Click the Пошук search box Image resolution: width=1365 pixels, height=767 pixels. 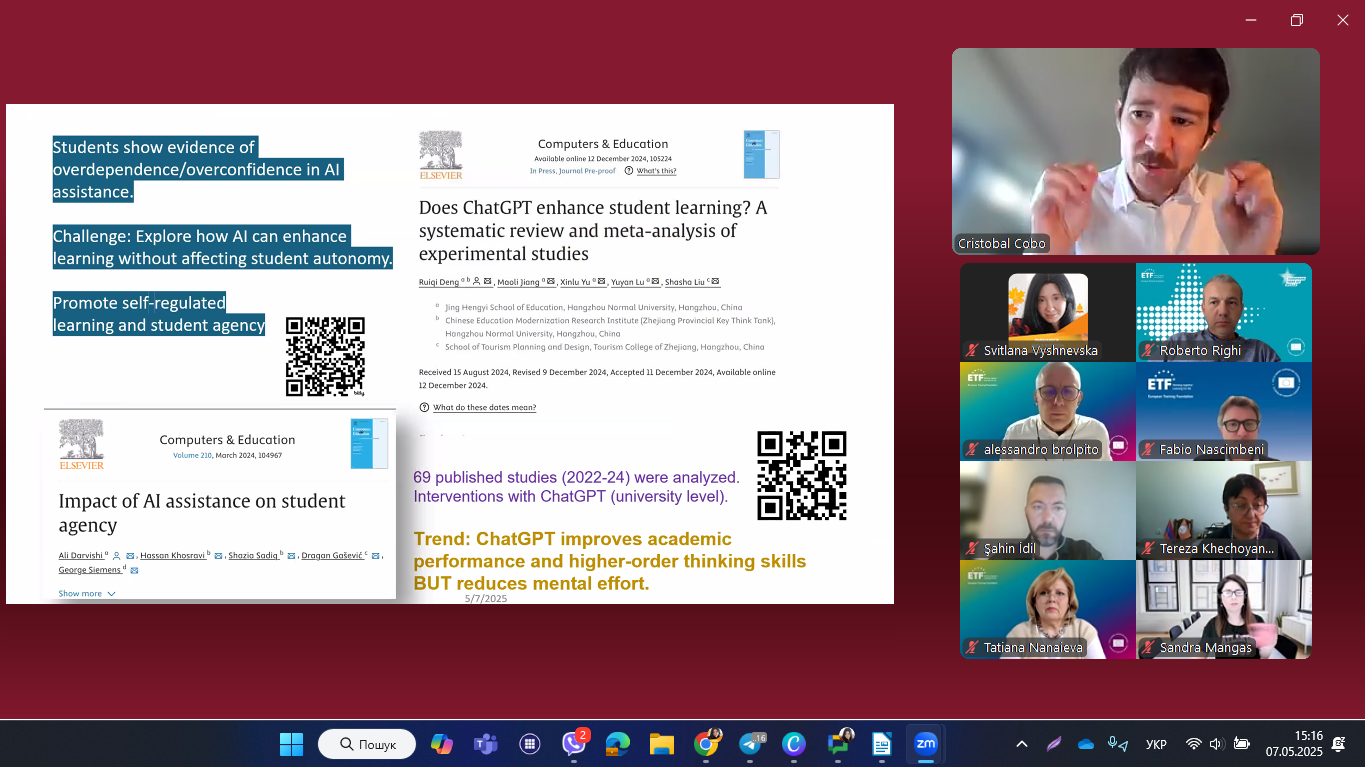(368, 744)
